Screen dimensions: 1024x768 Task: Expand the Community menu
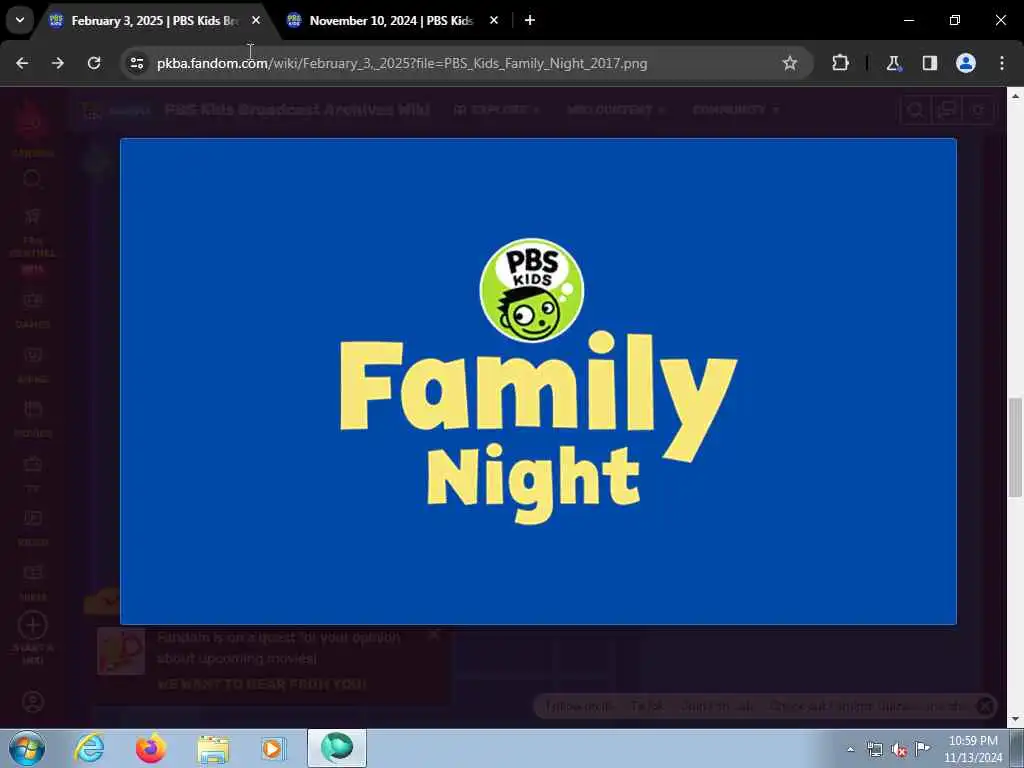point(735,110)
